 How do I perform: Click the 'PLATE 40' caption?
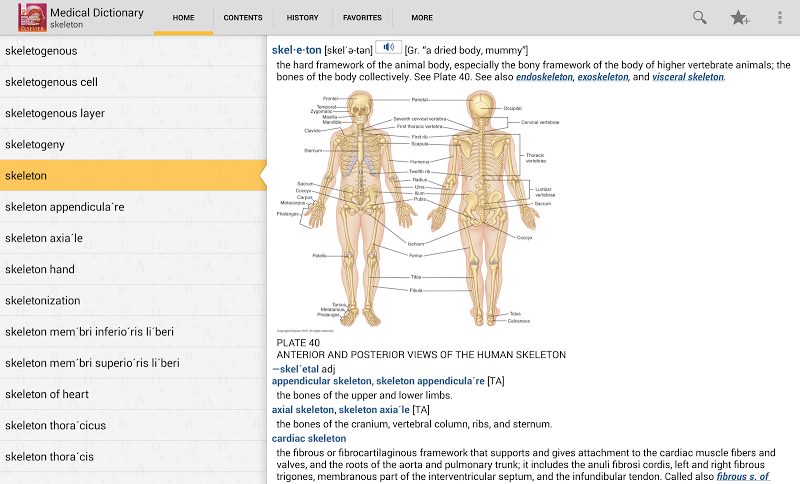pyautogui.click(x=298, y=343)
